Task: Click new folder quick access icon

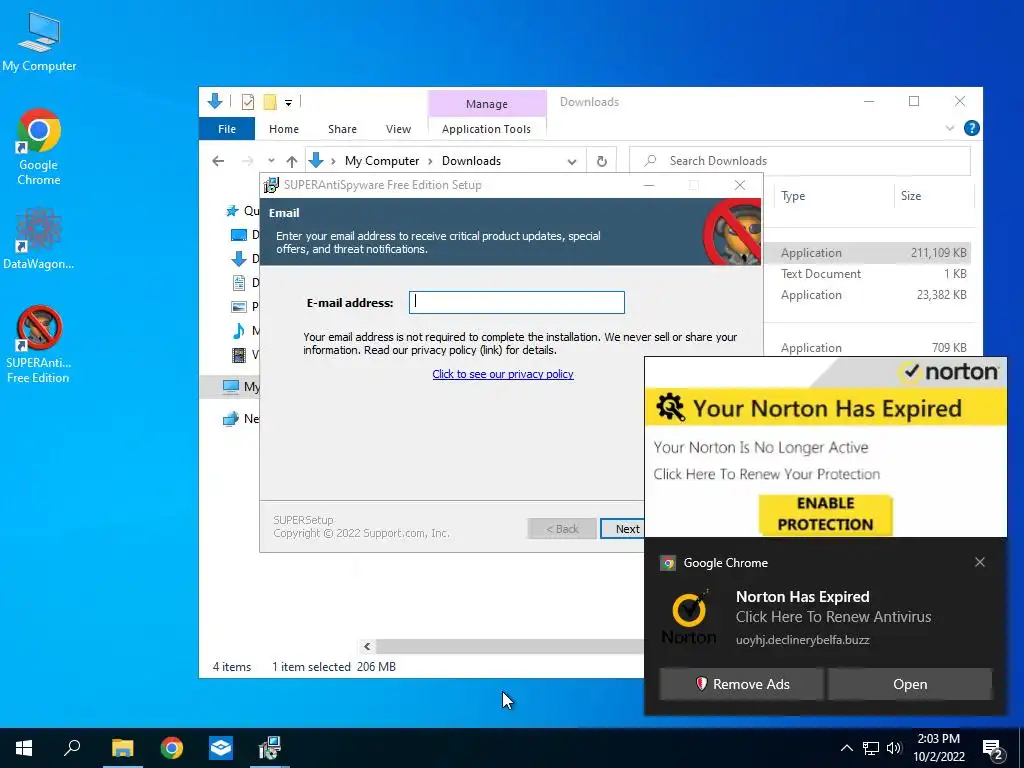Action: (x=270, y=102)
